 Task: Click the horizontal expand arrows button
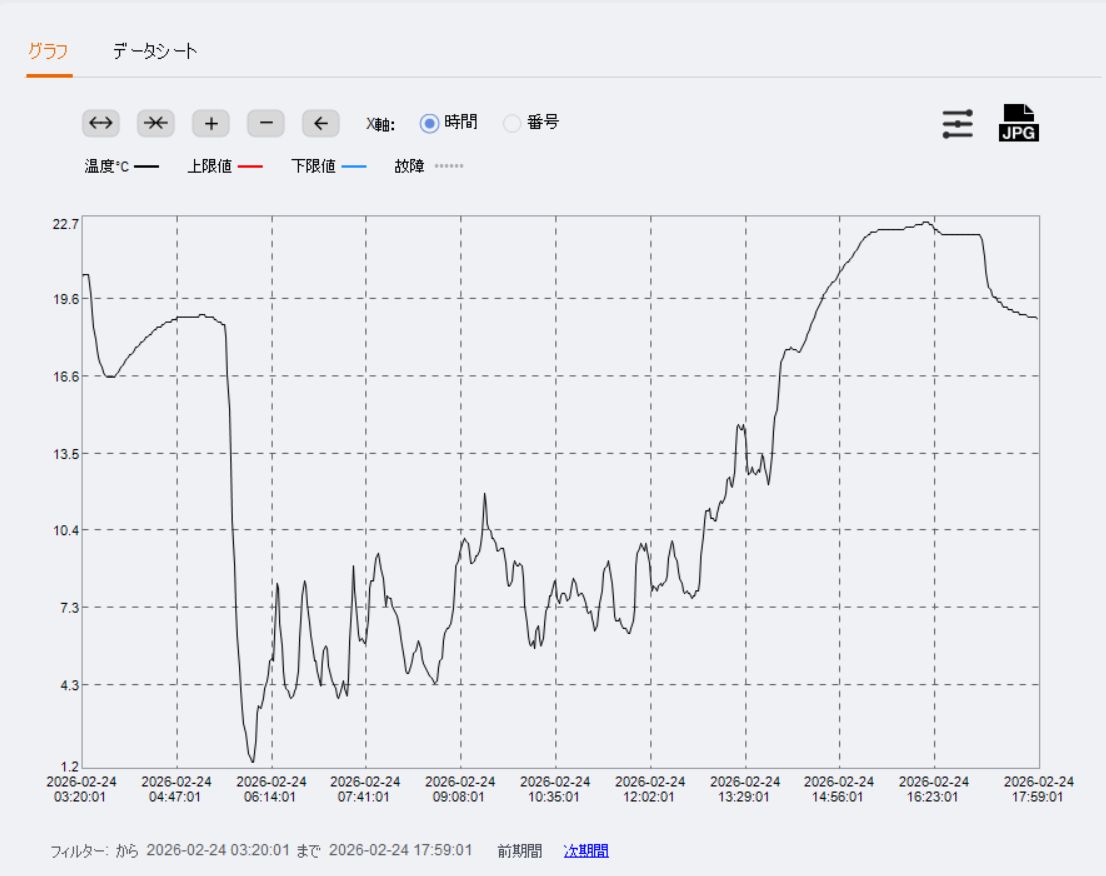pyautogui.click(x=100, y=123)
